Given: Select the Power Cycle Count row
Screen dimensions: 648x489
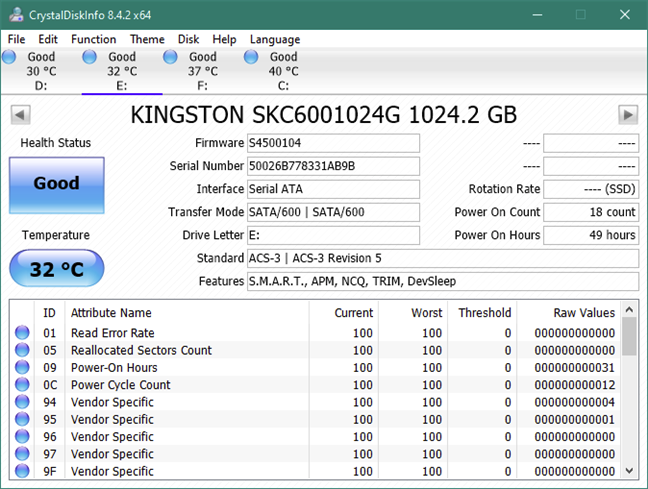Looking at the screenshot, I should 315,385.
